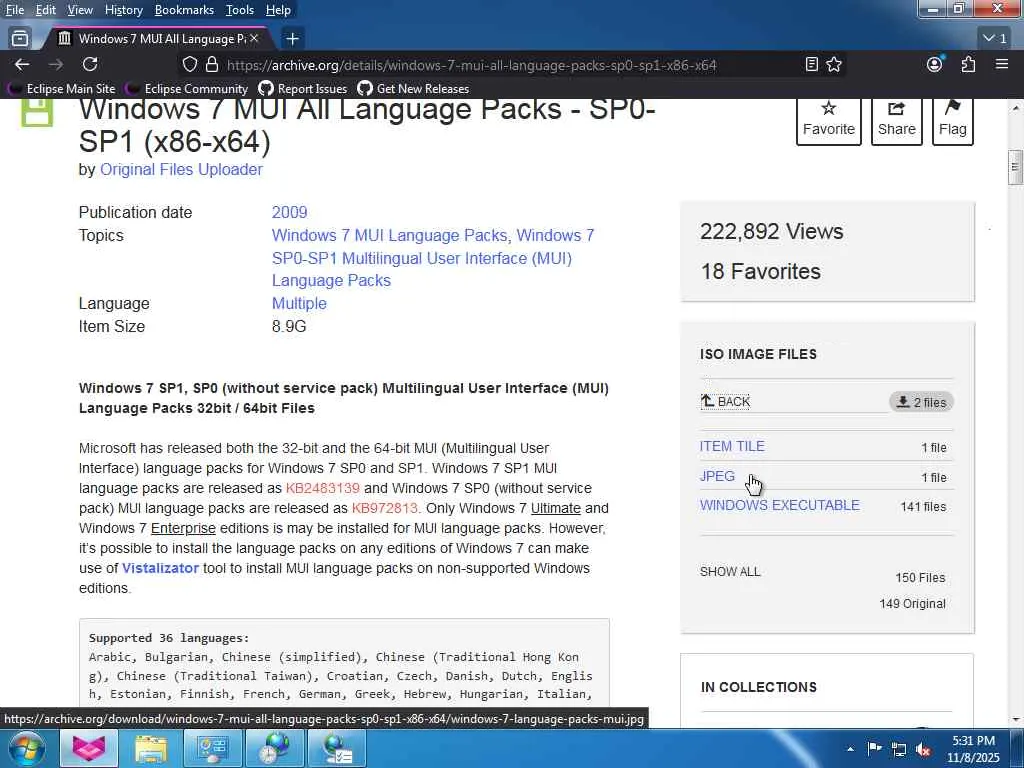This screenshot has width=1024, height=768.
Task: Open the Help menu
Action: tap(278, 10)
